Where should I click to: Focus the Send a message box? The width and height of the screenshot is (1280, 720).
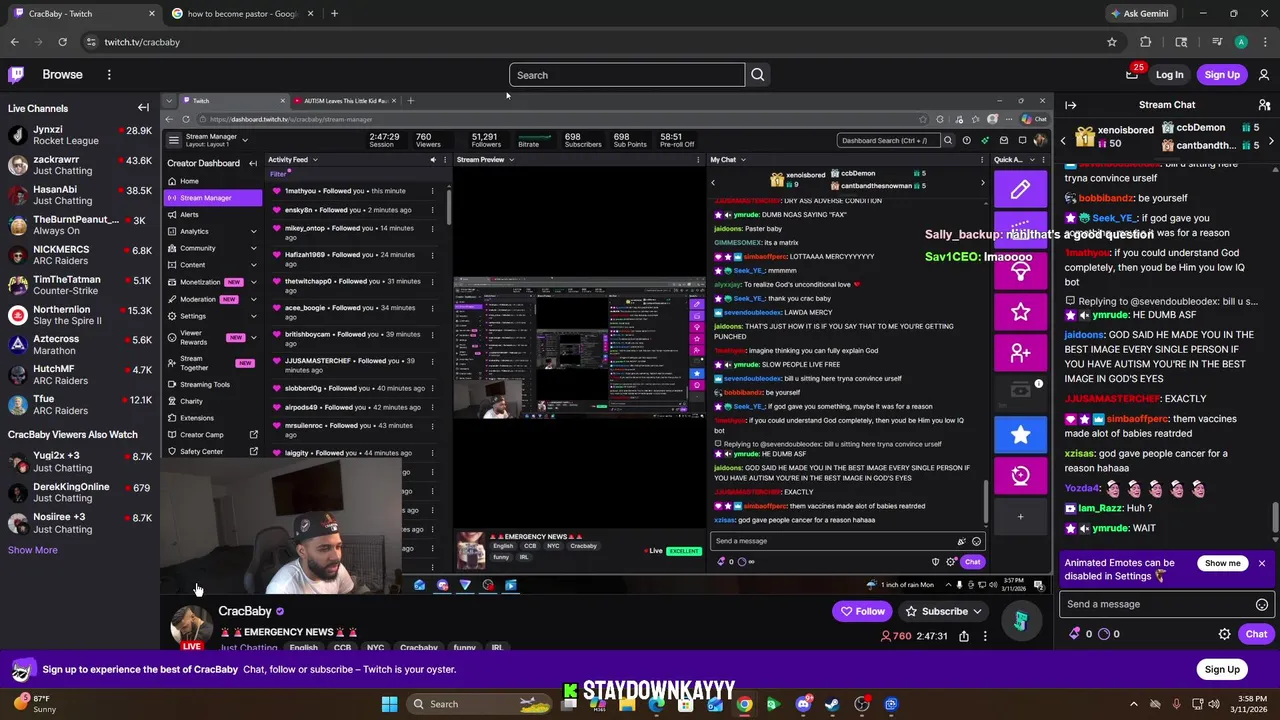click(1168, 604)
